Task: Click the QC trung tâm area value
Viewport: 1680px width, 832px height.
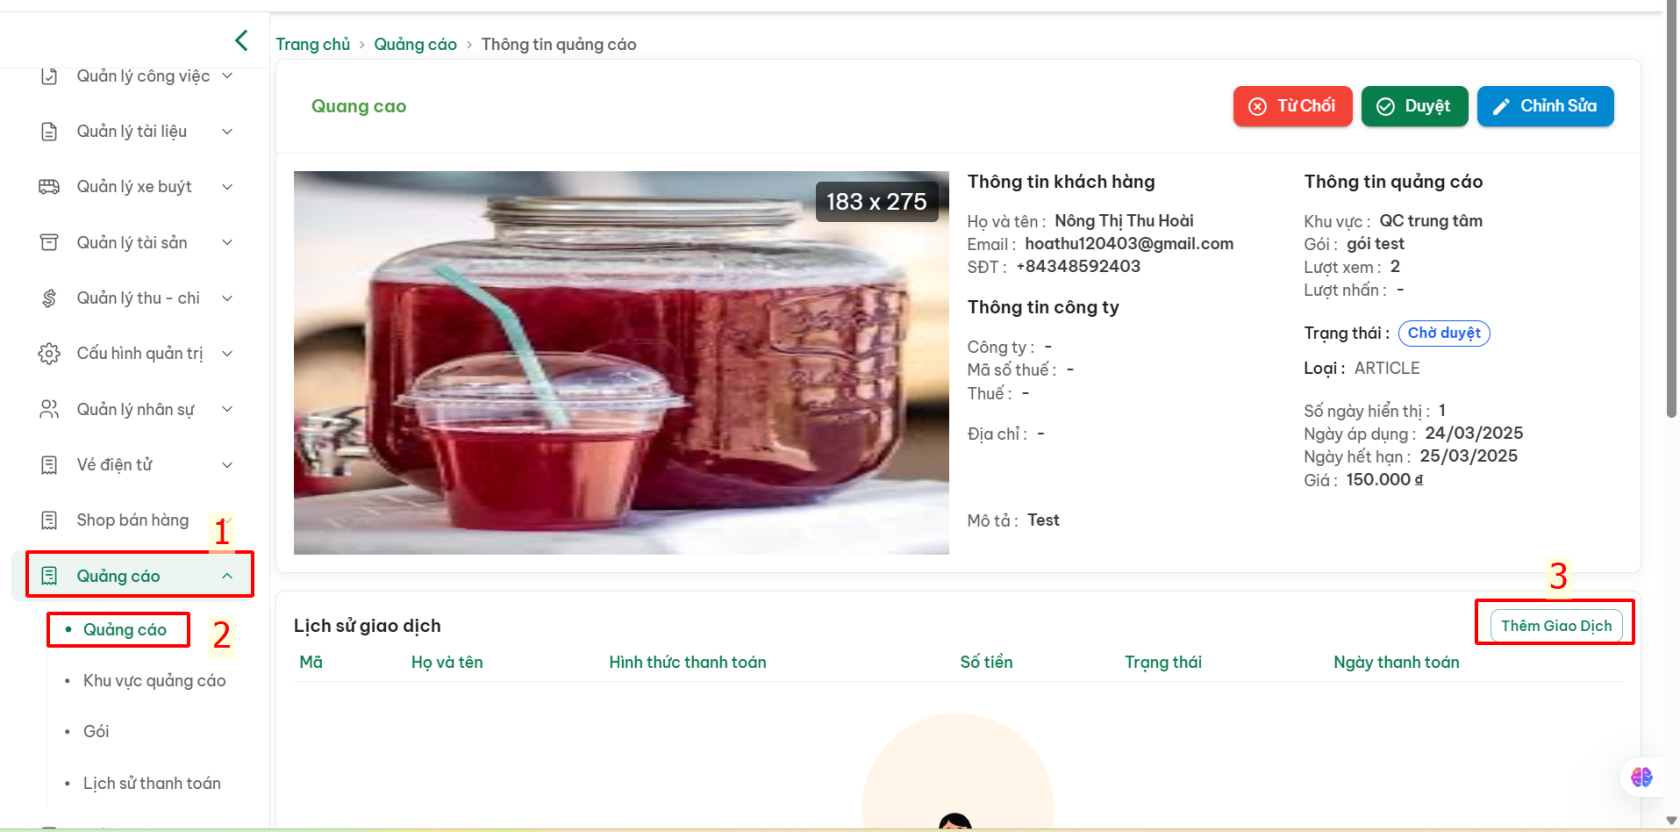Action: point(1431,221)
